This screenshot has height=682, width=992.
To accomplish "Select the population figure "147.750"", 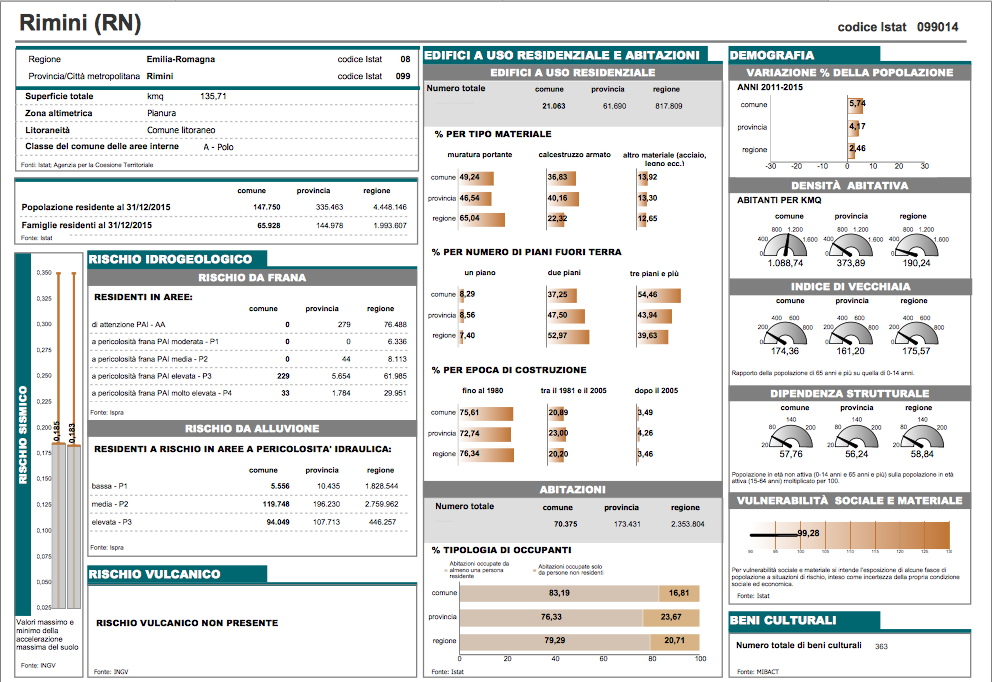I will (266, 208).
